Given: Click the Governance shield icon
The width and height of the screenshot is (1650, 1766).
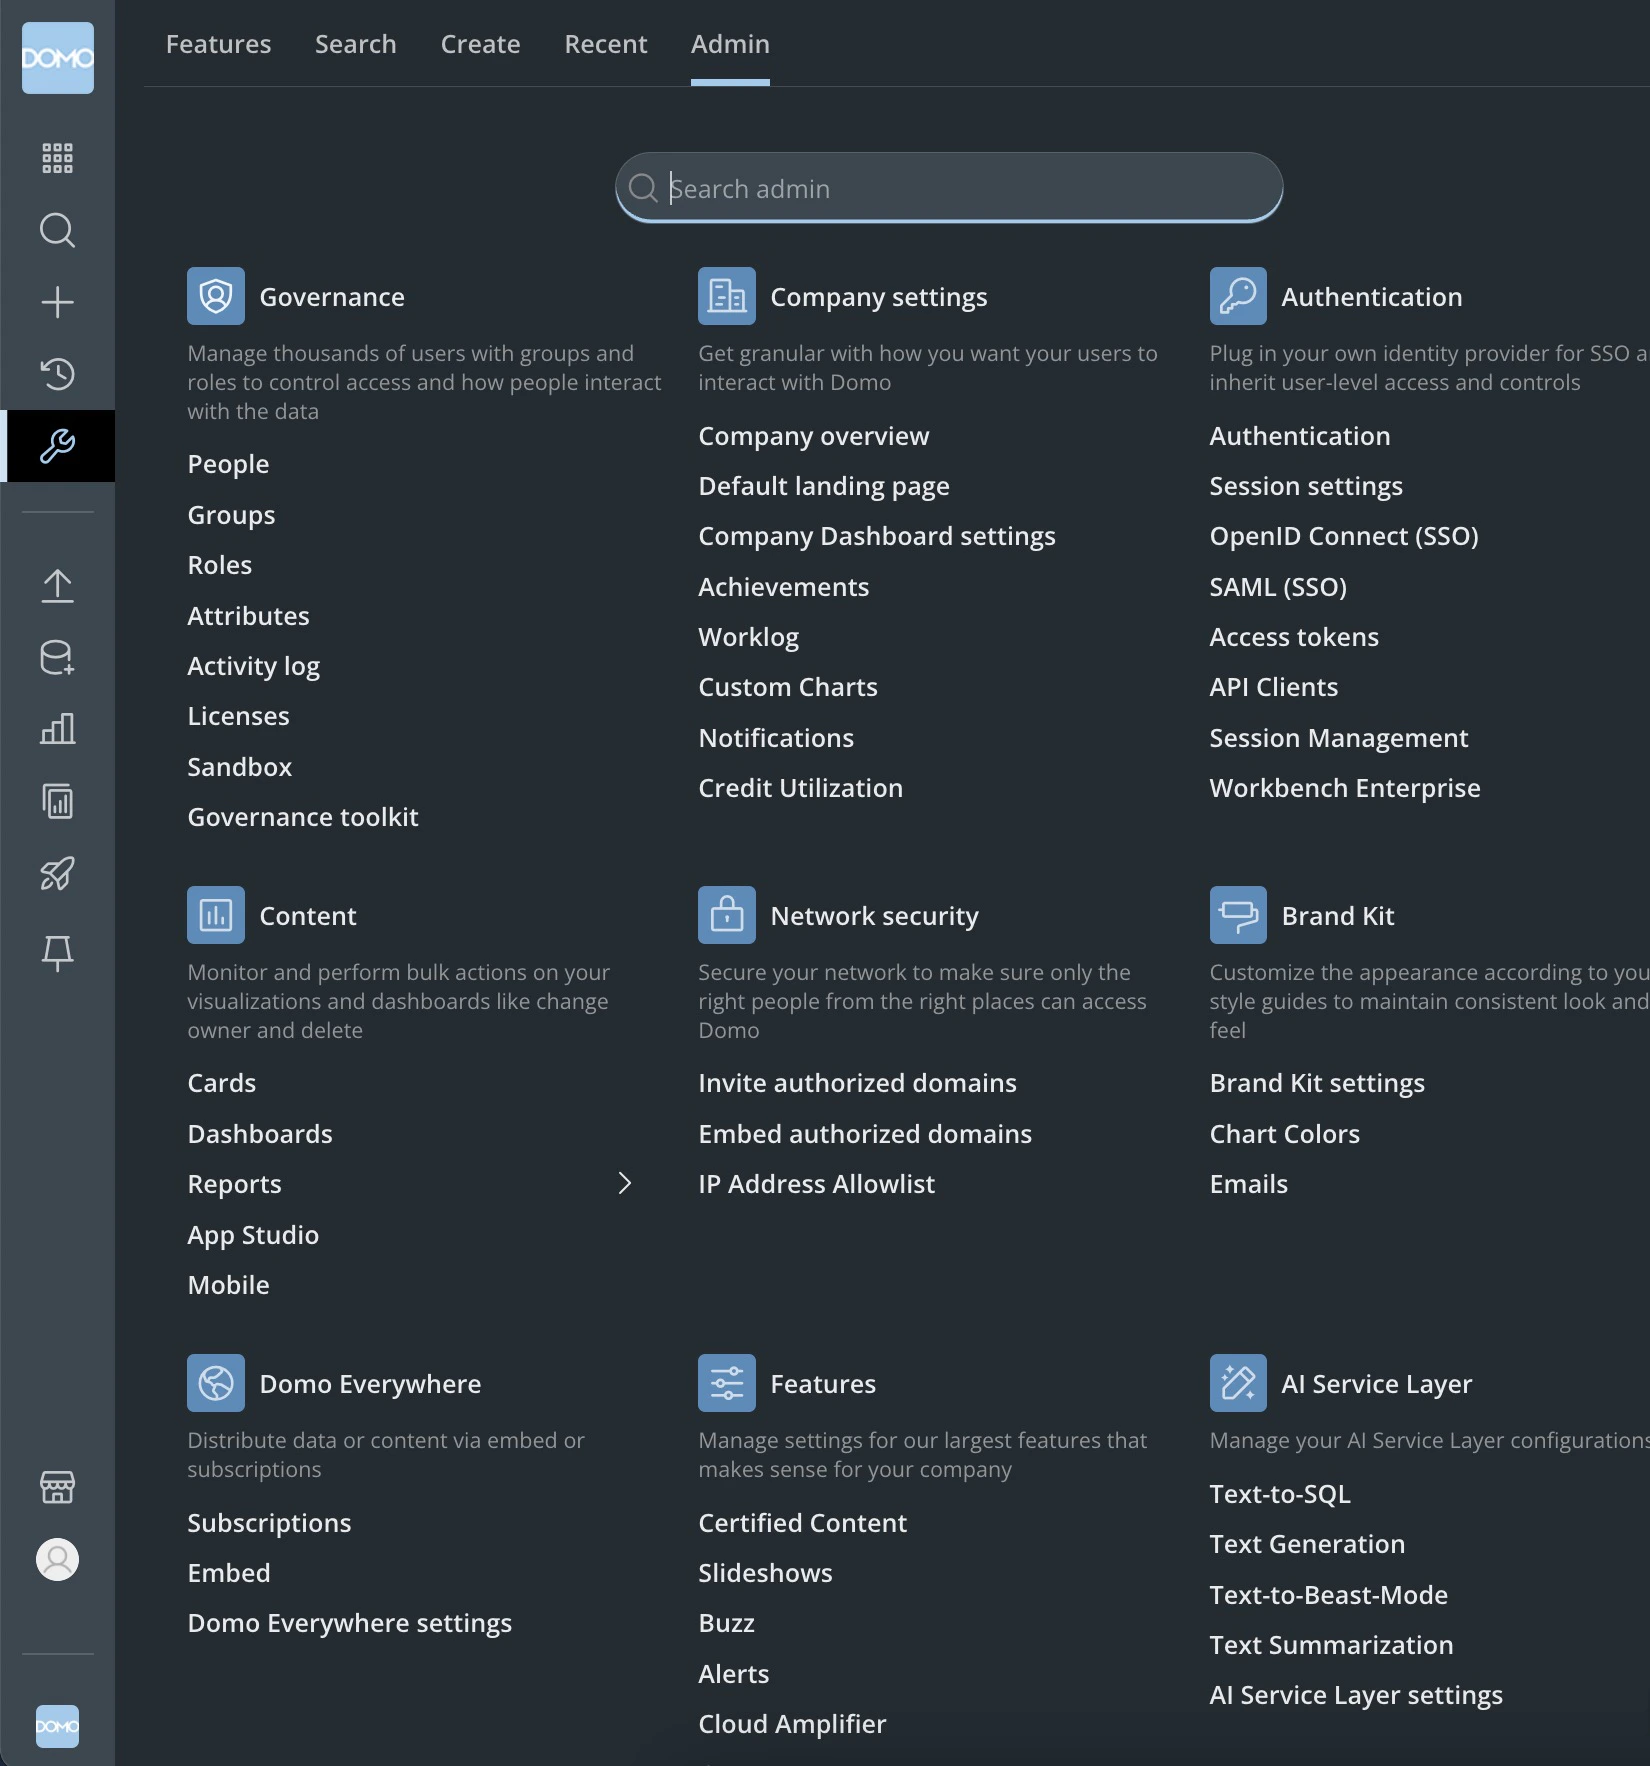Looking at the screenshot, I should coord(216,296).
